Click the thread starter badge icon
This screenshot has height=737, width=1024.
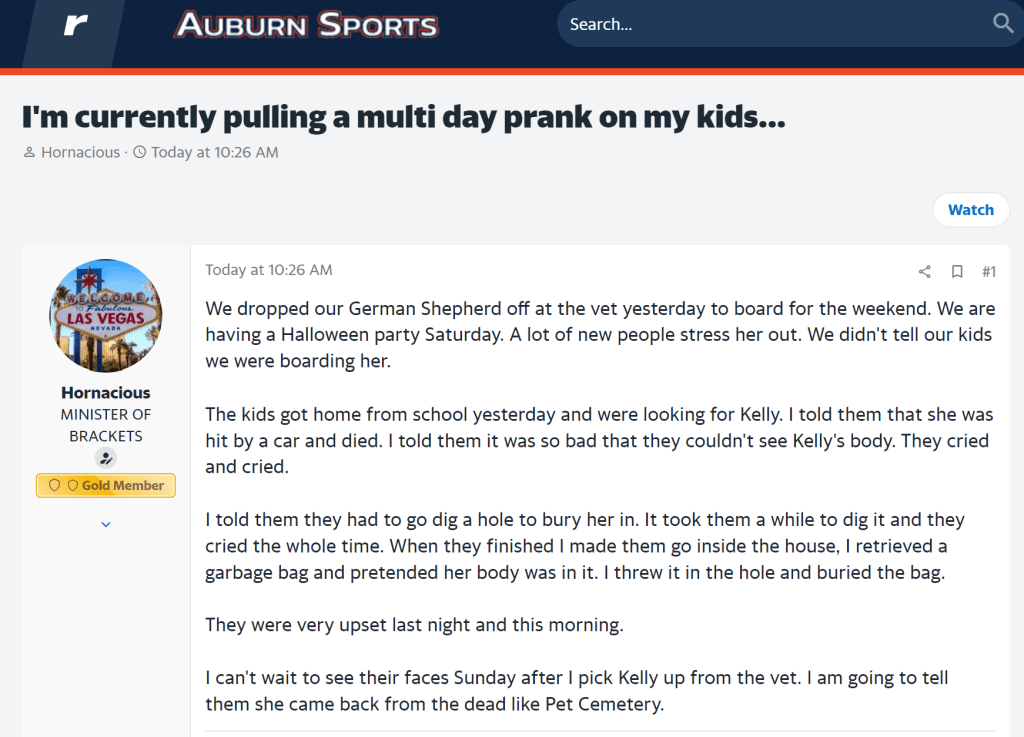coord(106,458)
